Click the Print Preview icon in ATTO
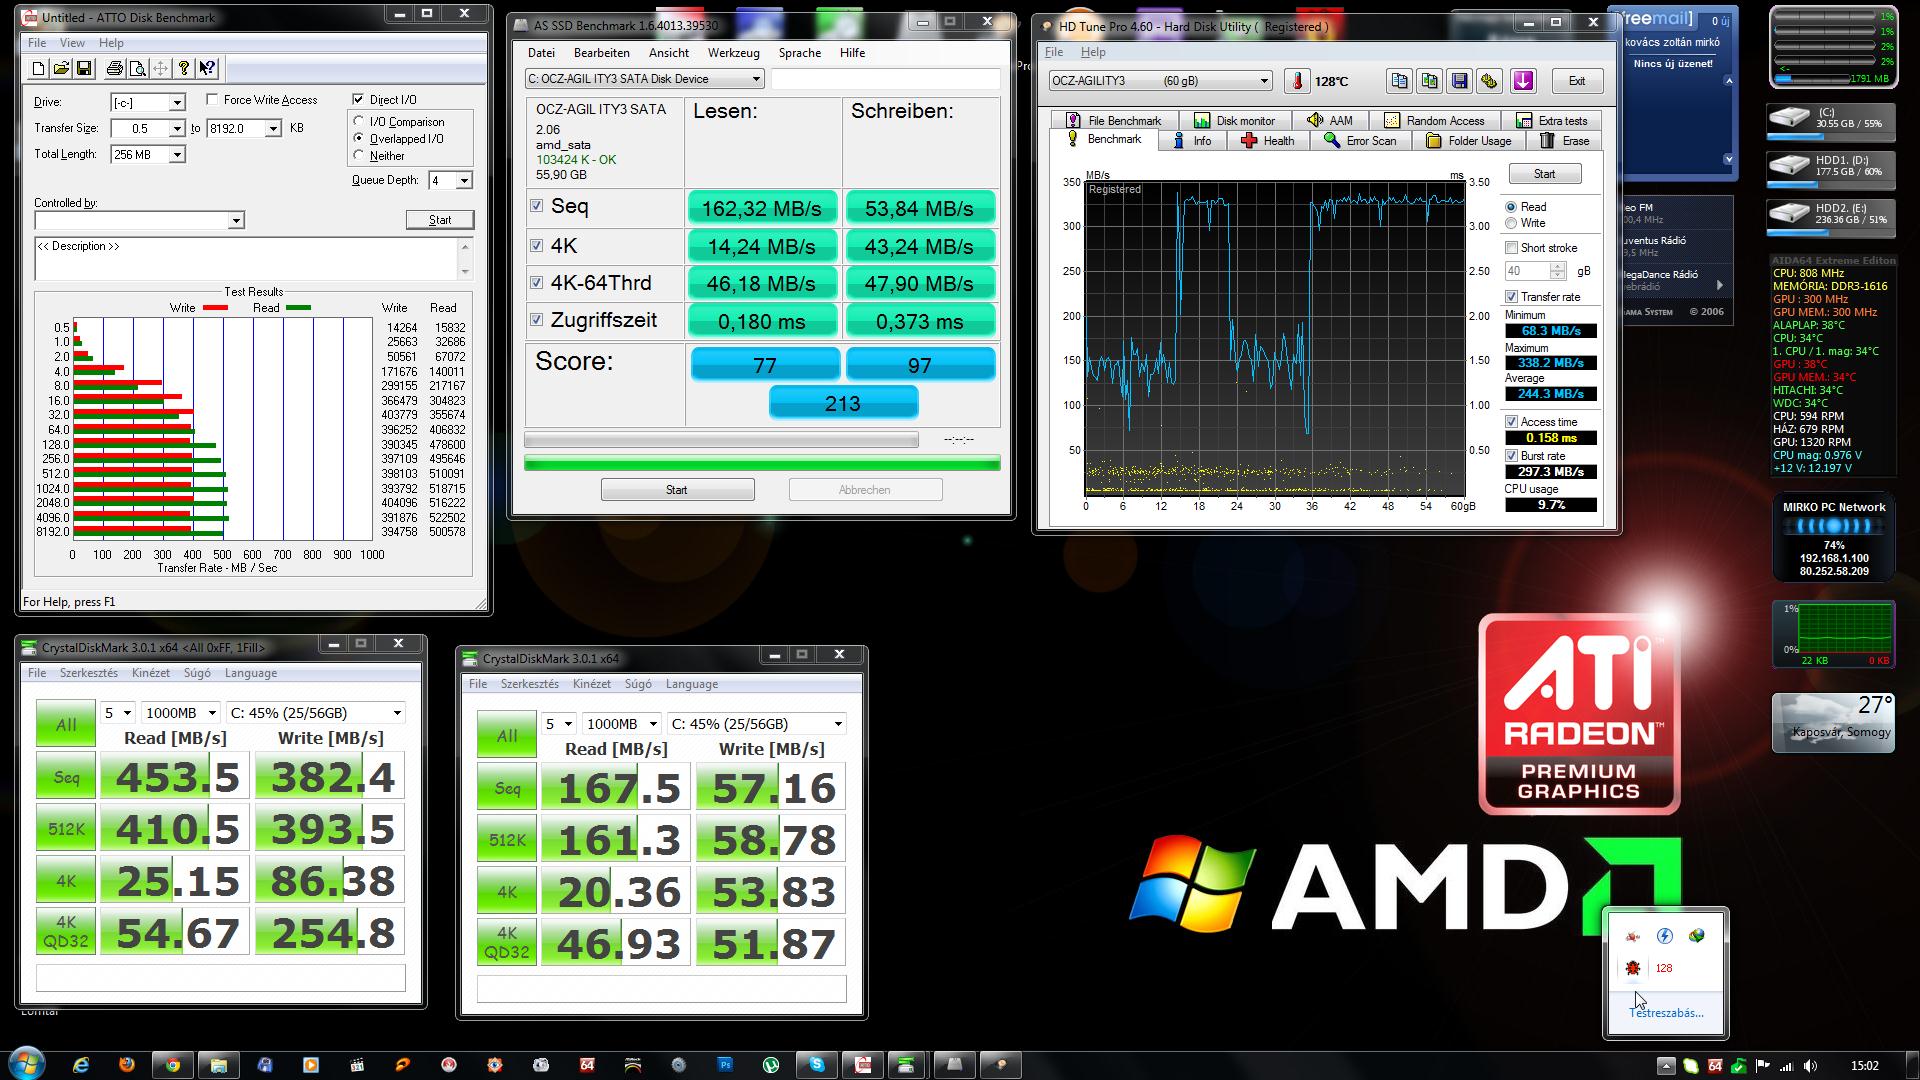The image size is (1920, 1080). pos(138,69)
